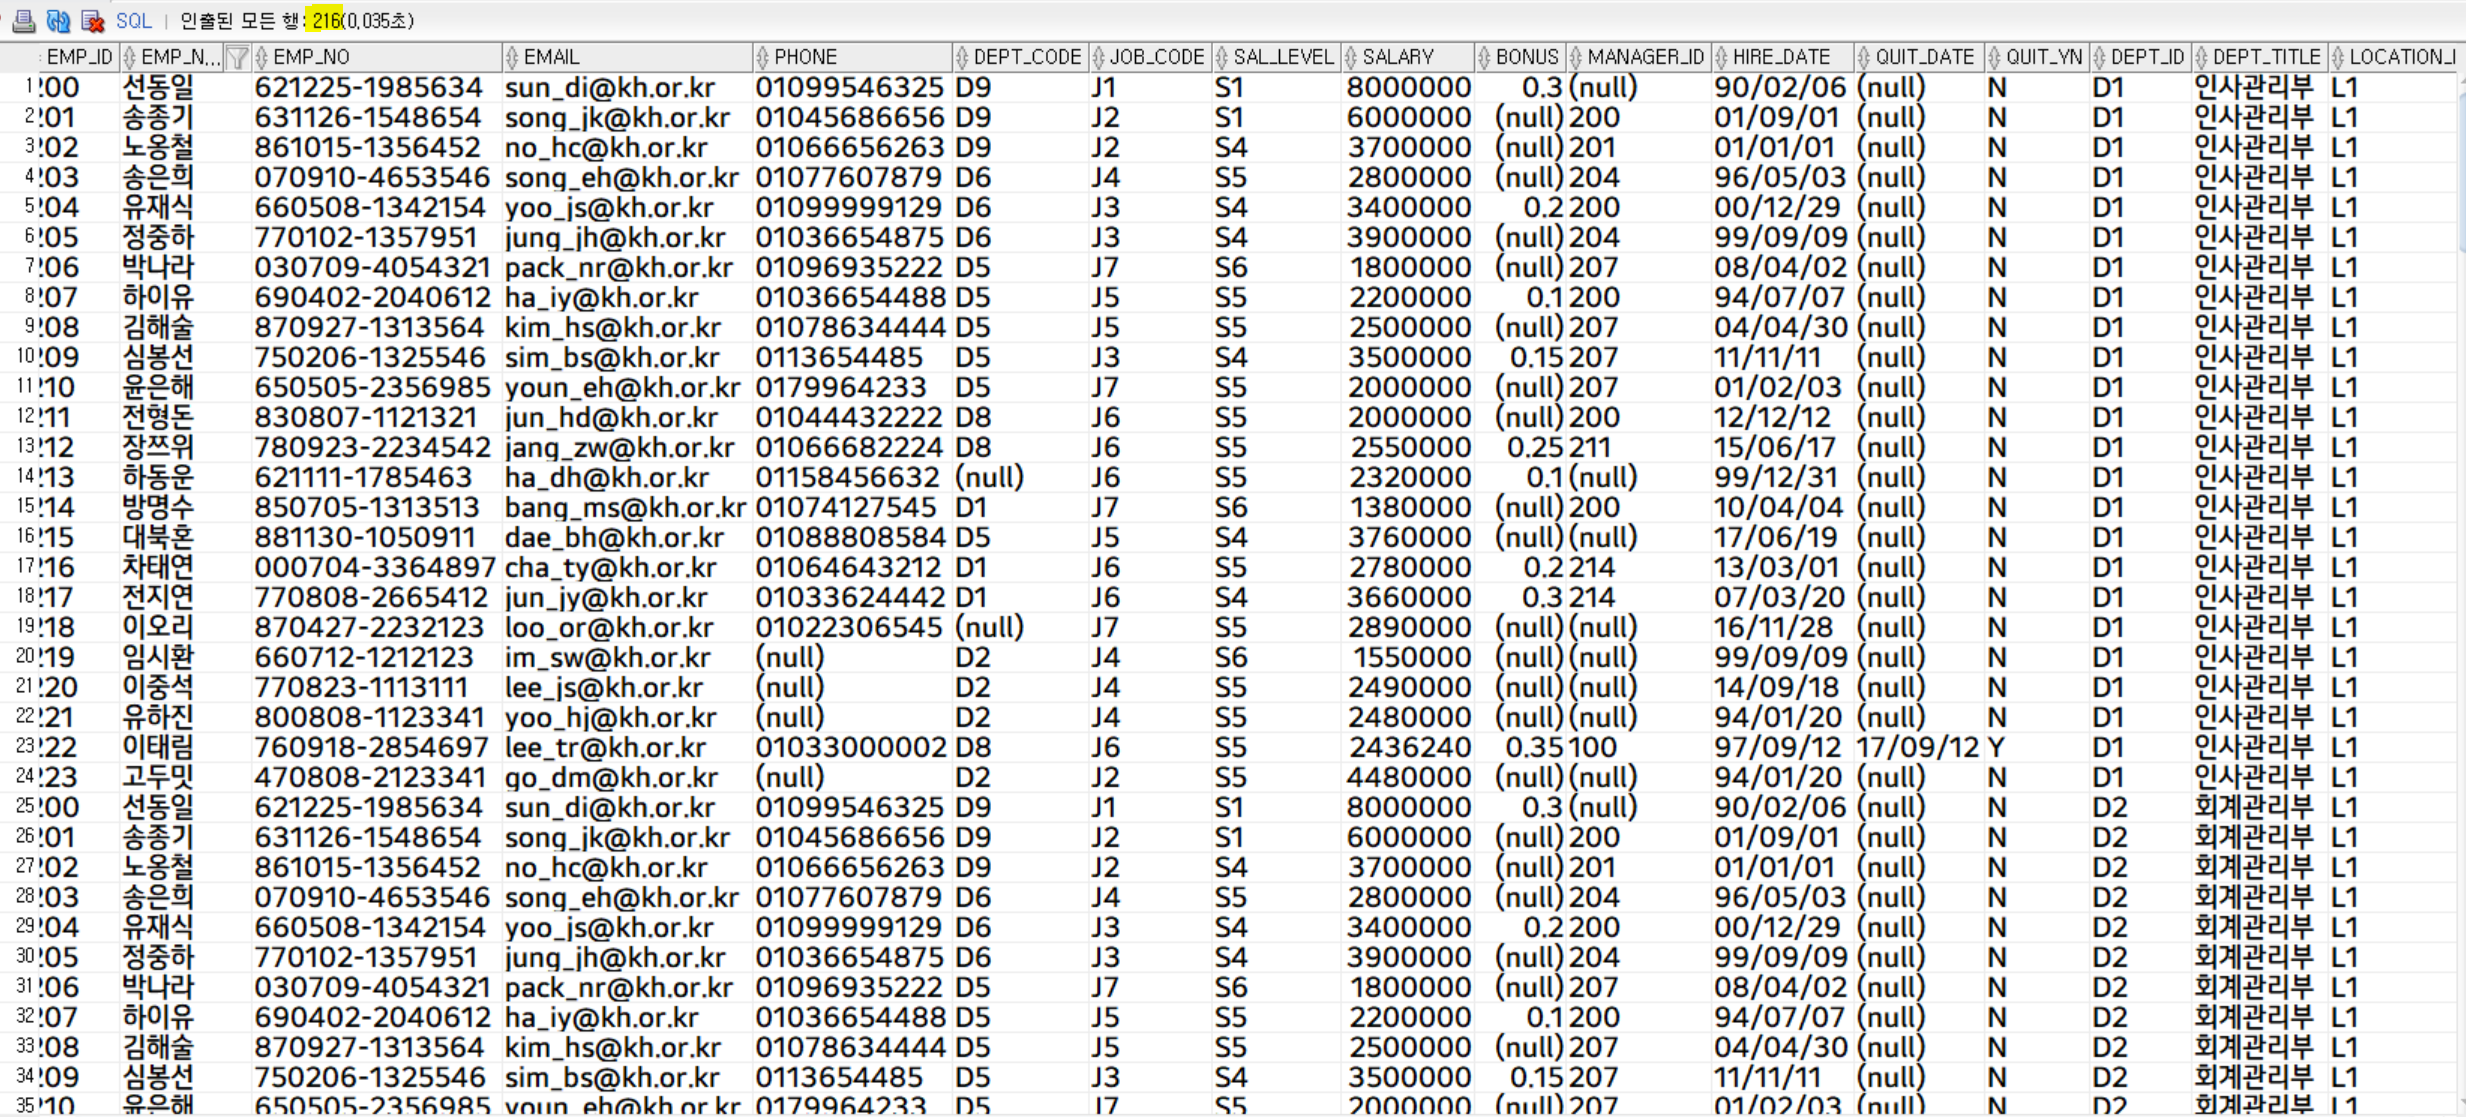Viewport: 2466px width, 1117px height.
Task: Click sort arrows on EMAIL column
Action: 513,57
